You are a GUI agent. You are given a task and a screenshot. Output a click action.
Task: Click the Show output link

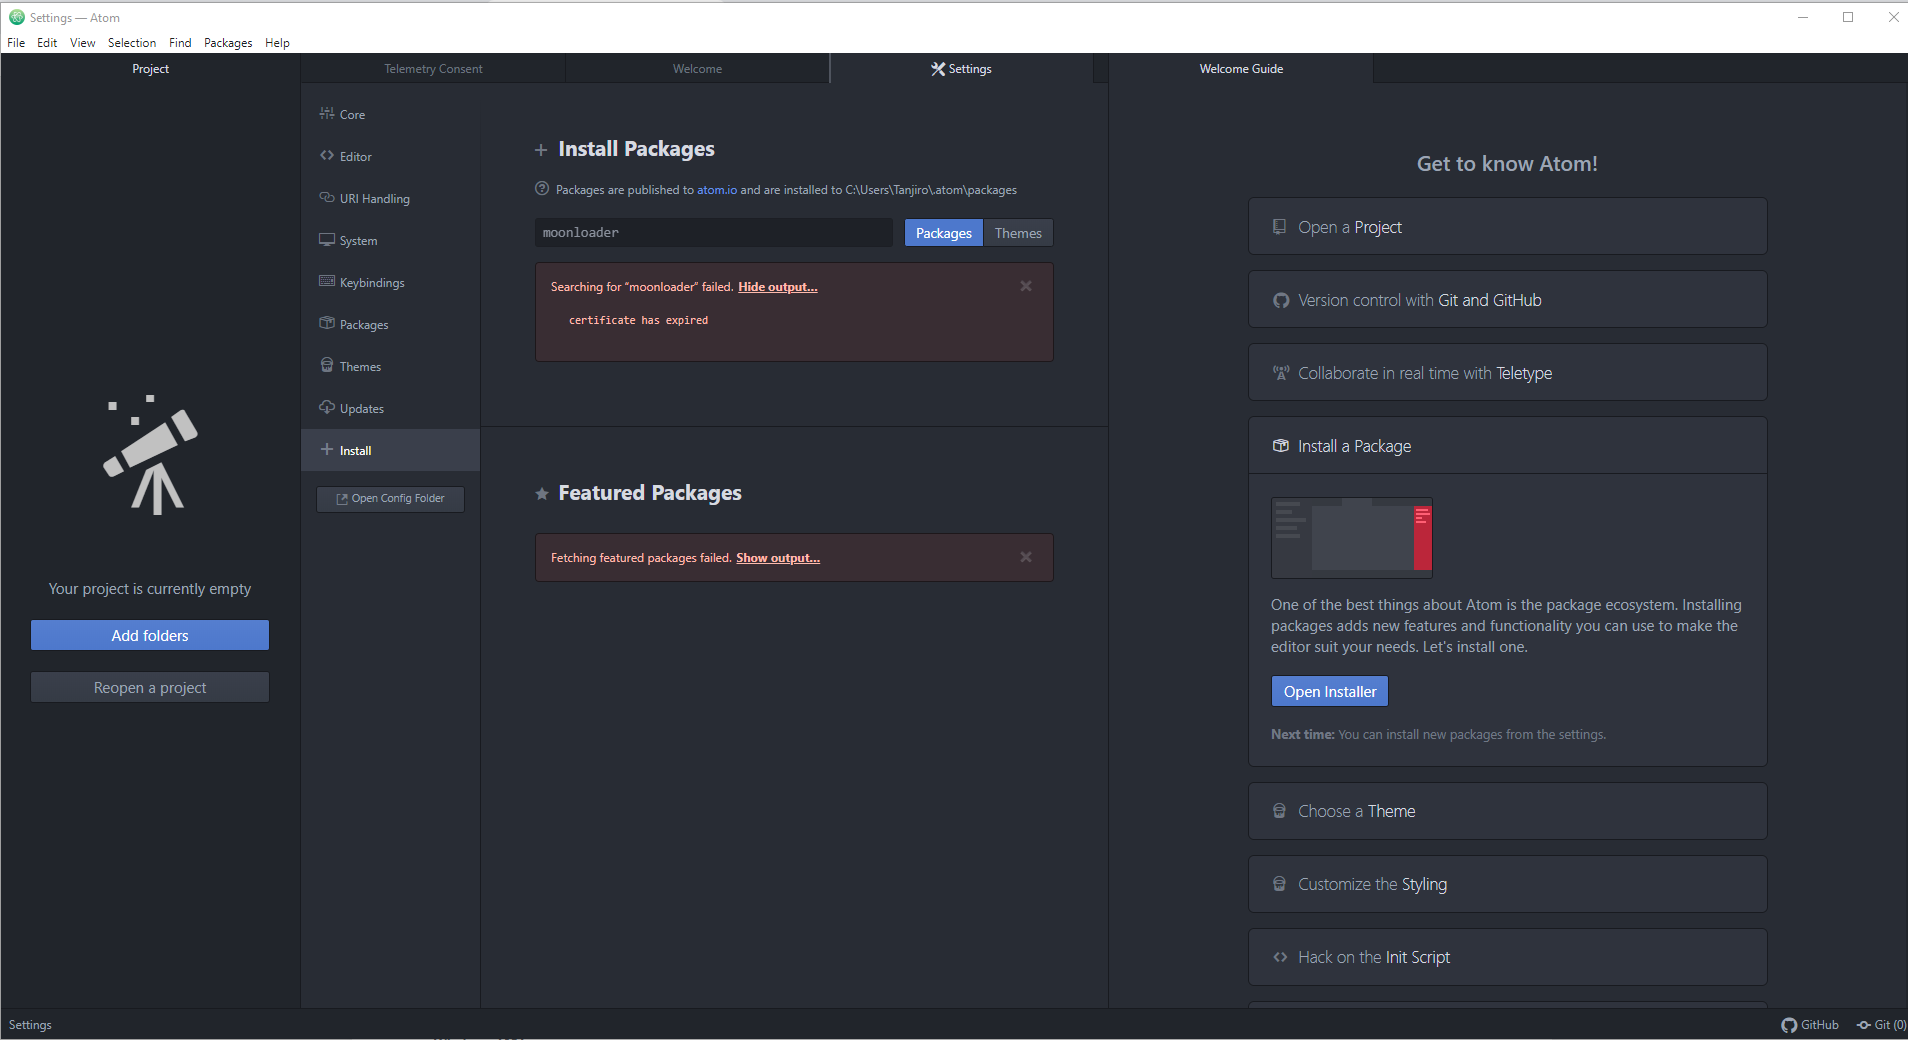(778, 558)
